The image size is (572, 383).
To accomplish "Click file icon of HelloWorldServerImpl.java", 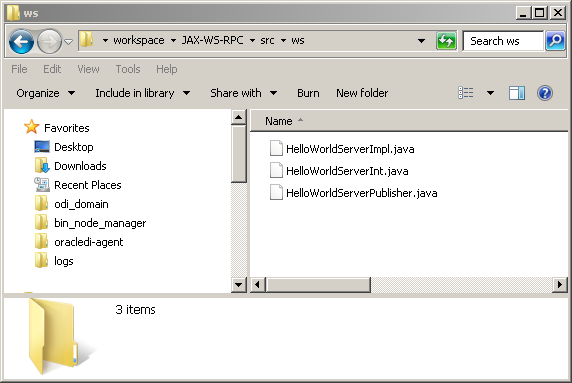I will click(x=276, y=148).
